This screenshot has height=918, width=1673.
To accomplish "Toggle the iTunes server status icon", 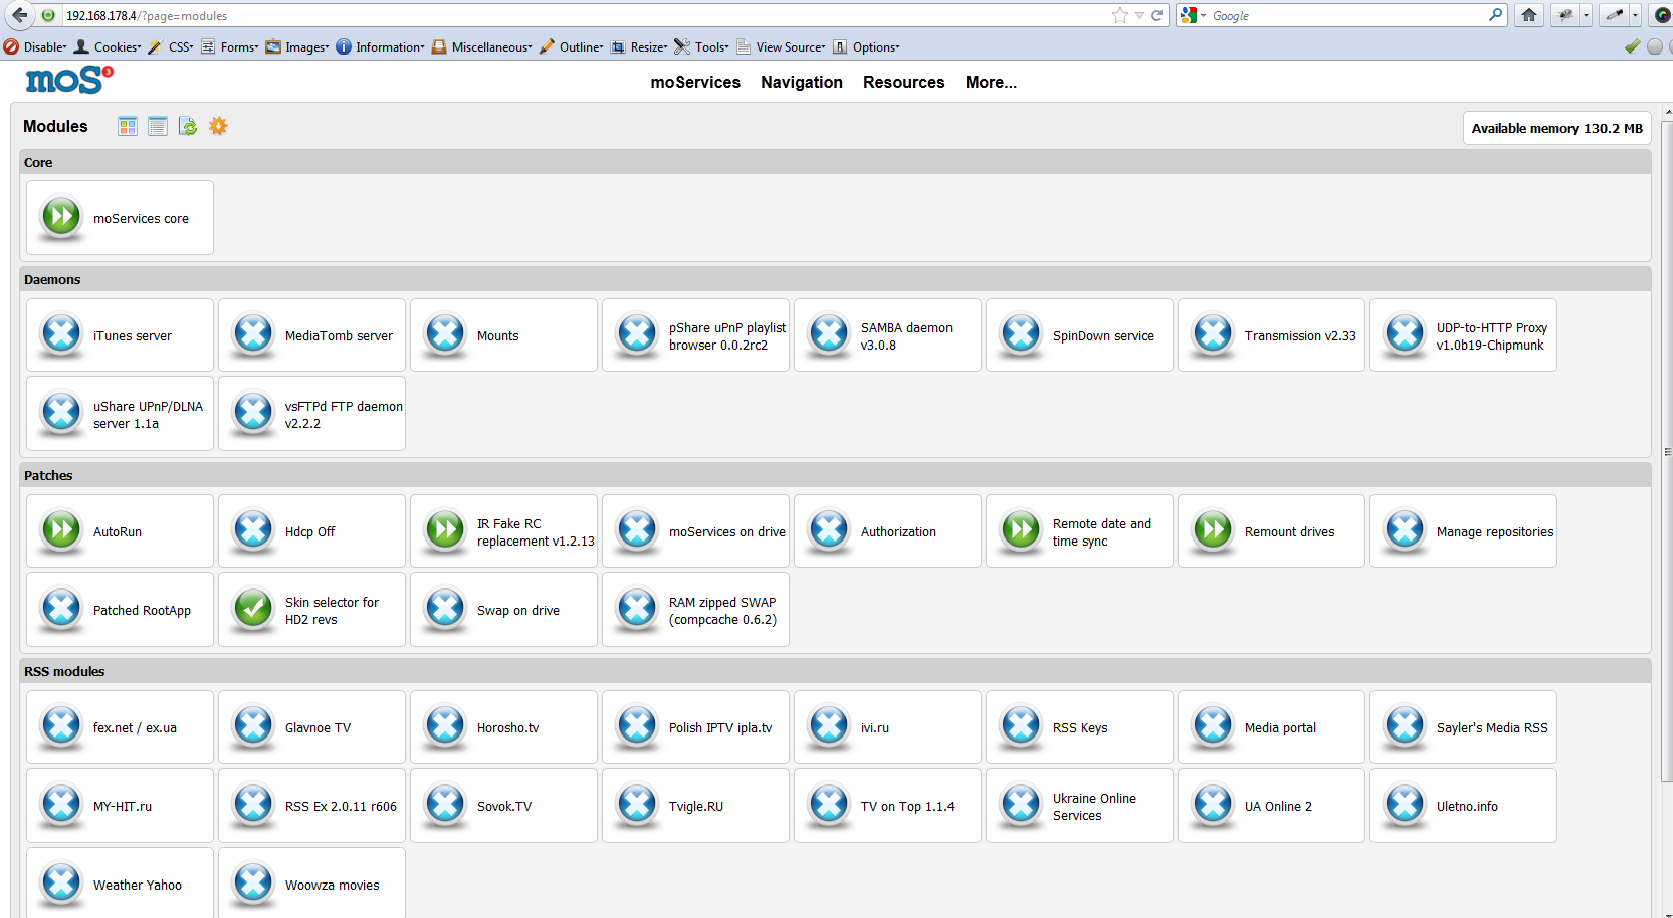I will [x=61, y=334].
